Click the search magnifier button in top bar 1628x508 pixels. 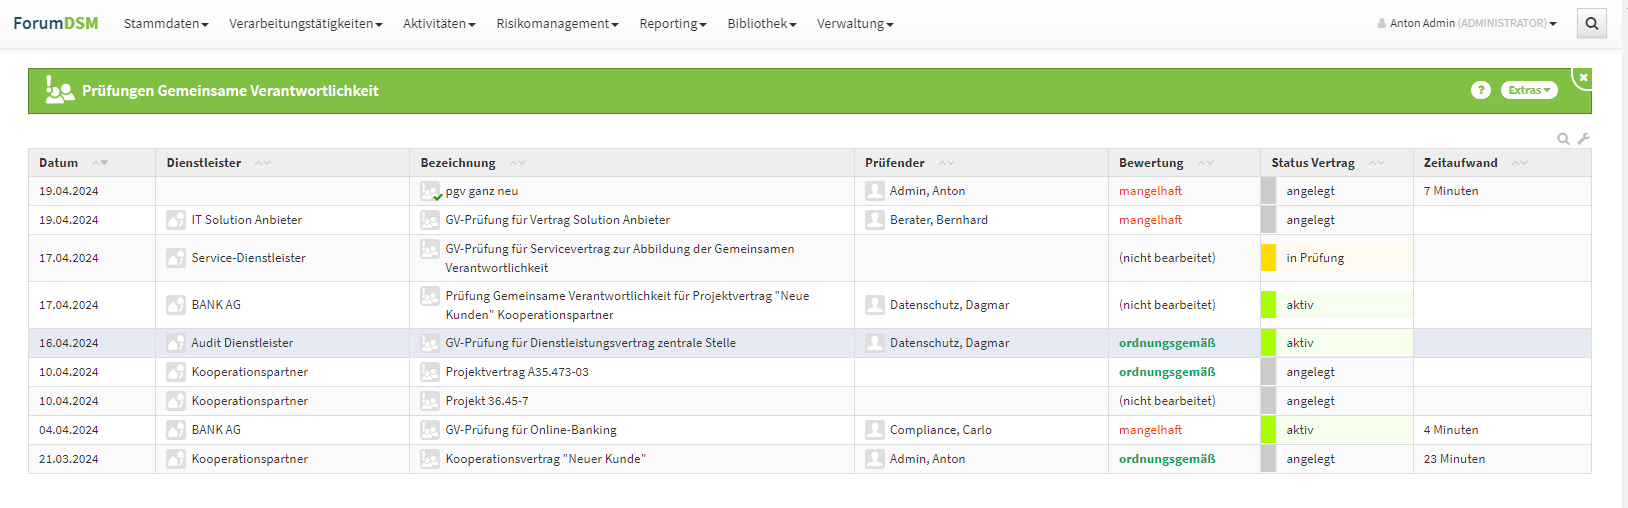point(1591,23)
